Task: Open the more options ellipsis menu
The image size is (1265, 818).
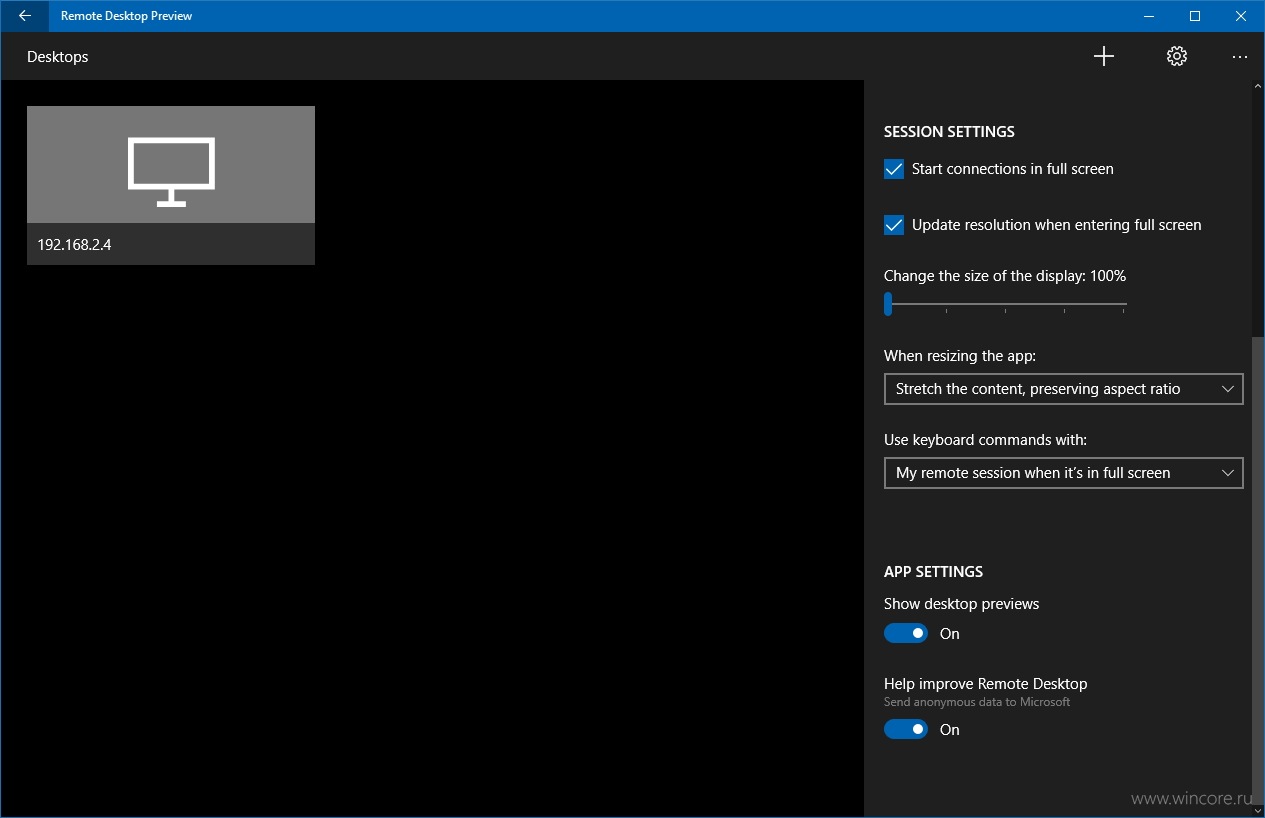Action: tap(1240, 57)
